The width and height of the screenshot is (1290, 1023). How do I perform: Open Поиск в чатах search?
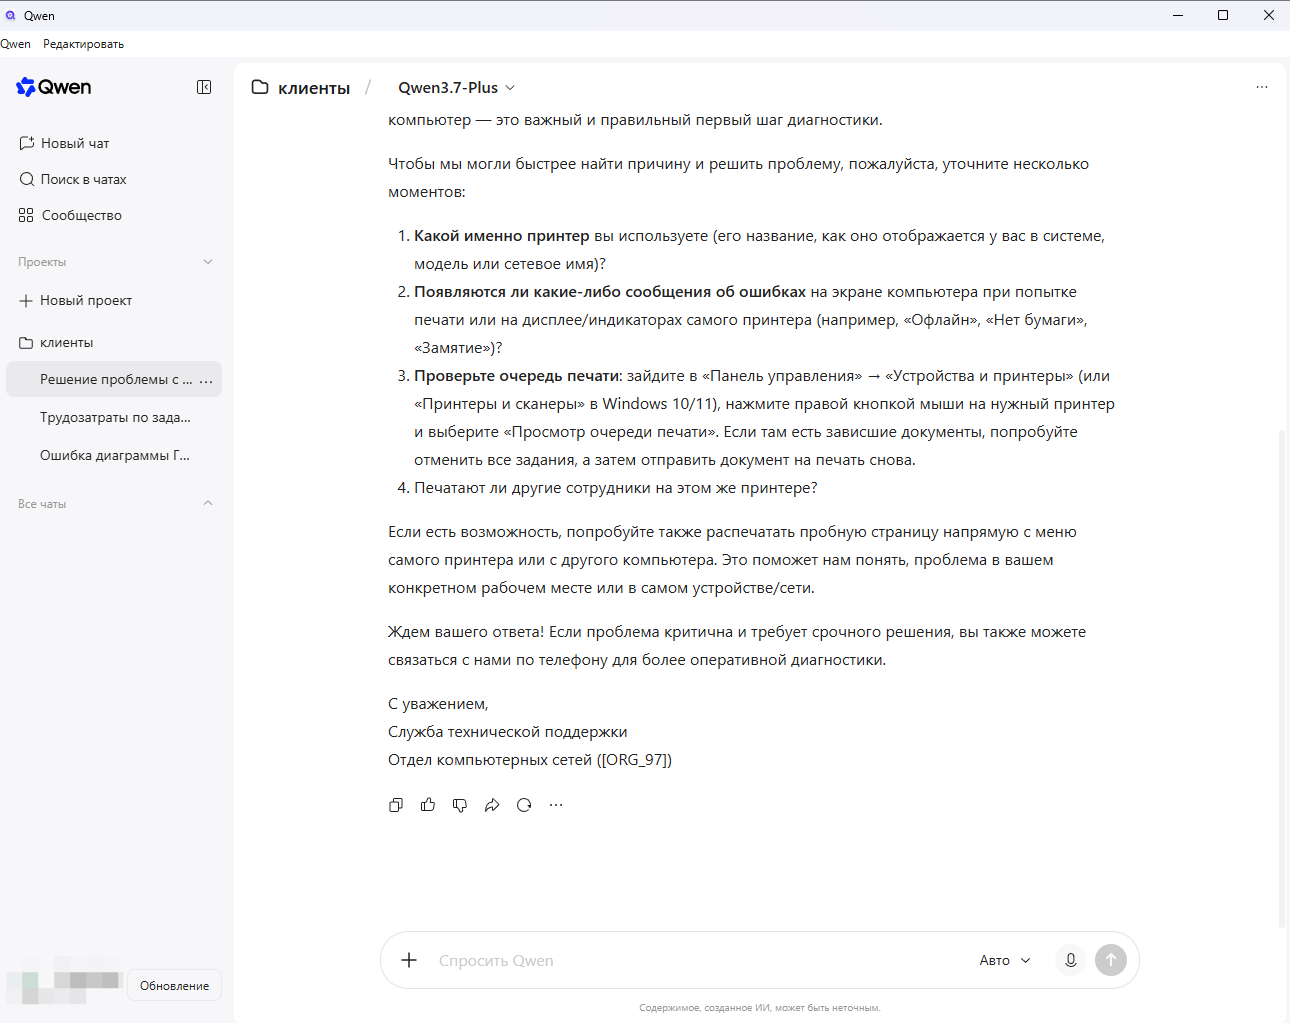[73, 179]
